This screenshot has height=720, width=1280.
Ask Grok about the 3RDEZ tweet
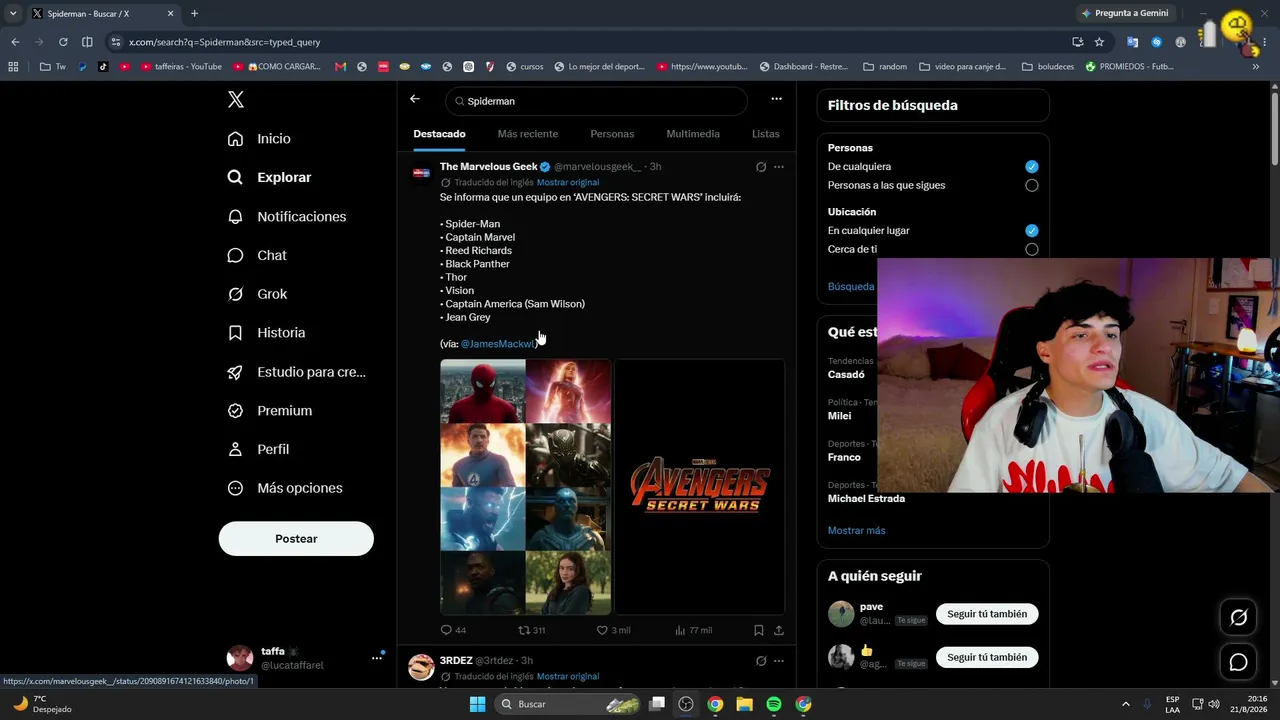click(x=761, y=661)
